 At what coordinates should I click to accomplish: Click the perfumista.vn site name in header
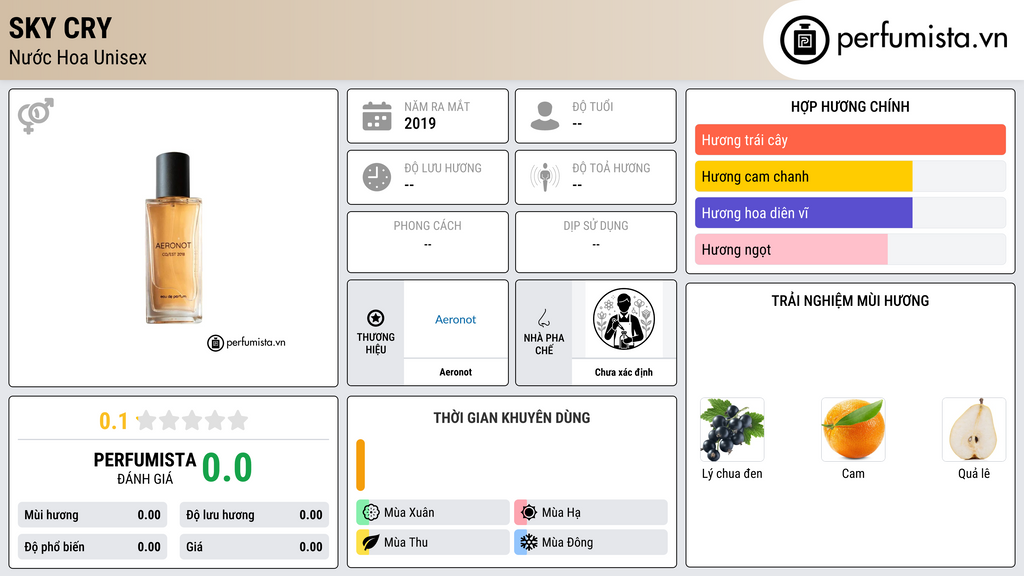922,38
